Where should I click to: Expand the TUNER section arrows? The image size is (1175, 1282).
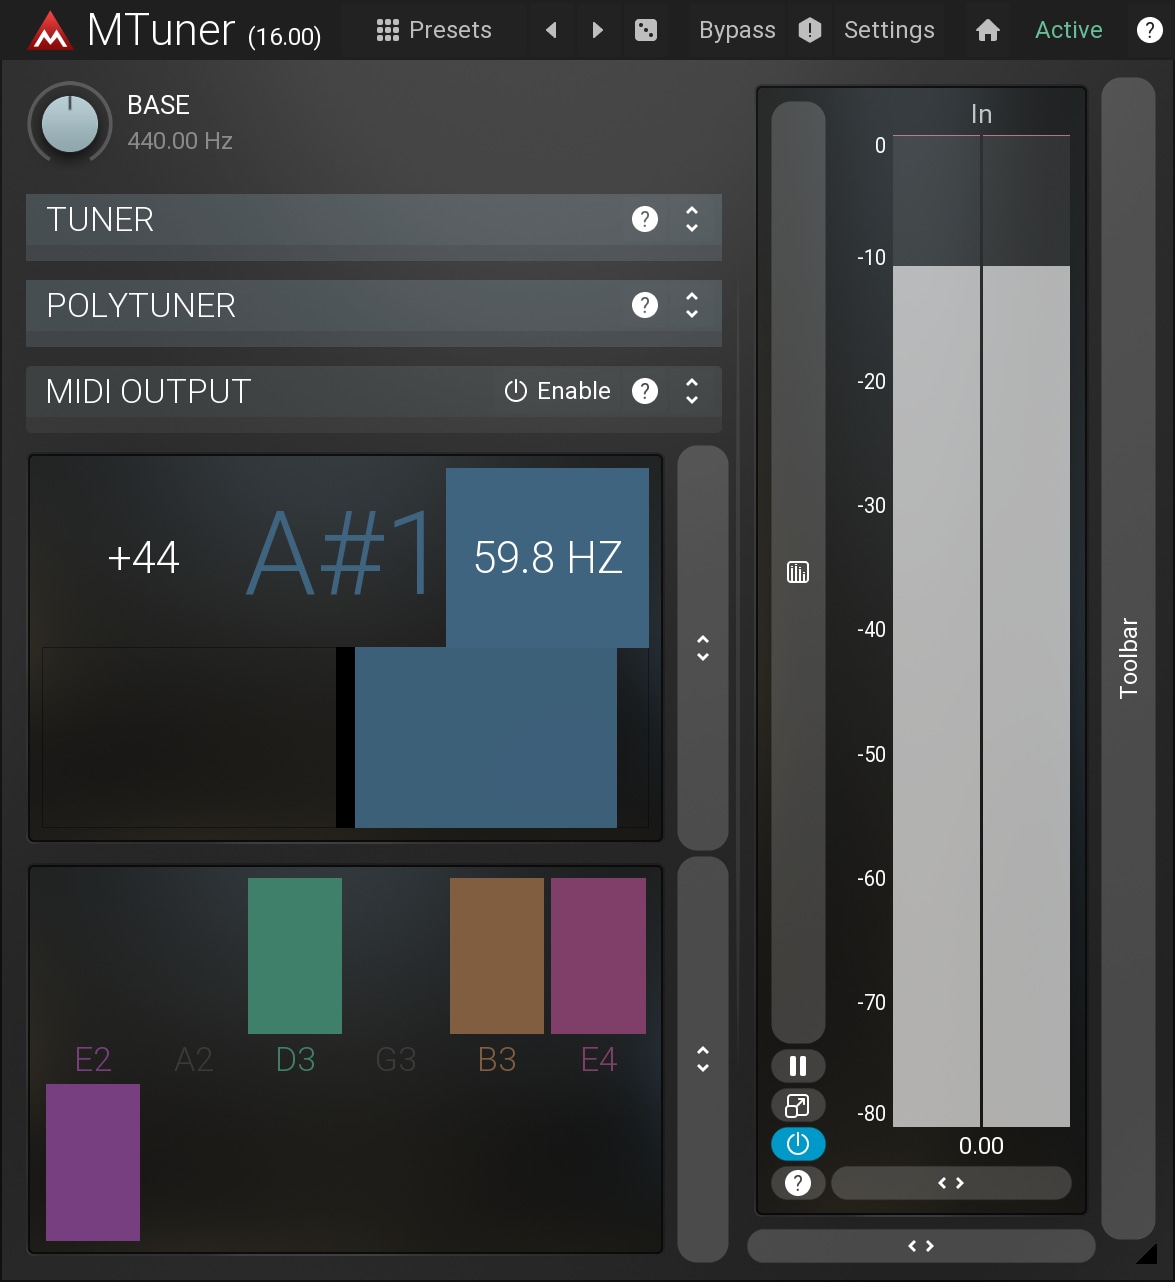click(692, 219)
